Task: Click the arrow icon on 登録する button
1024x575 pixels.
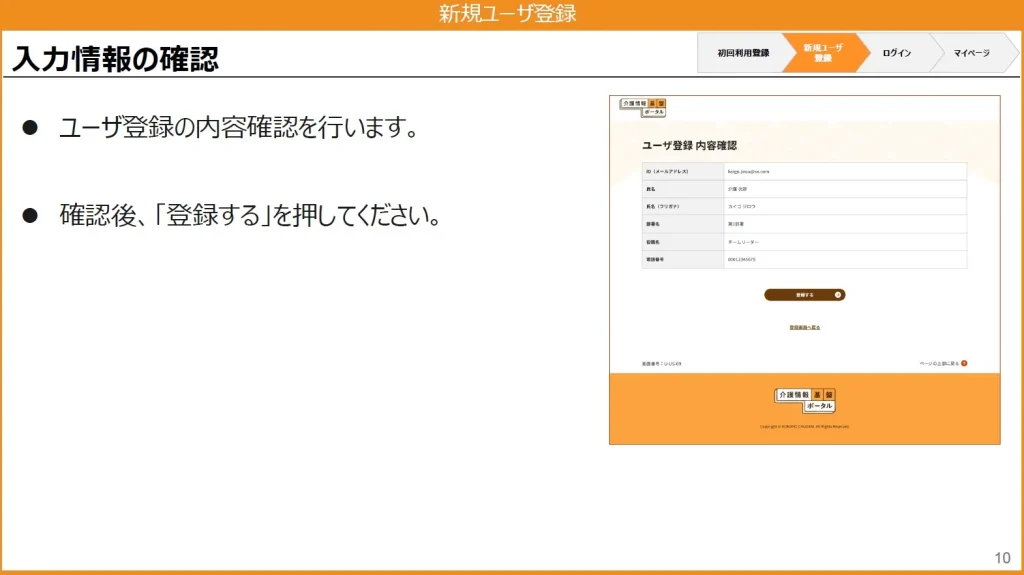Action: (838, 295)
